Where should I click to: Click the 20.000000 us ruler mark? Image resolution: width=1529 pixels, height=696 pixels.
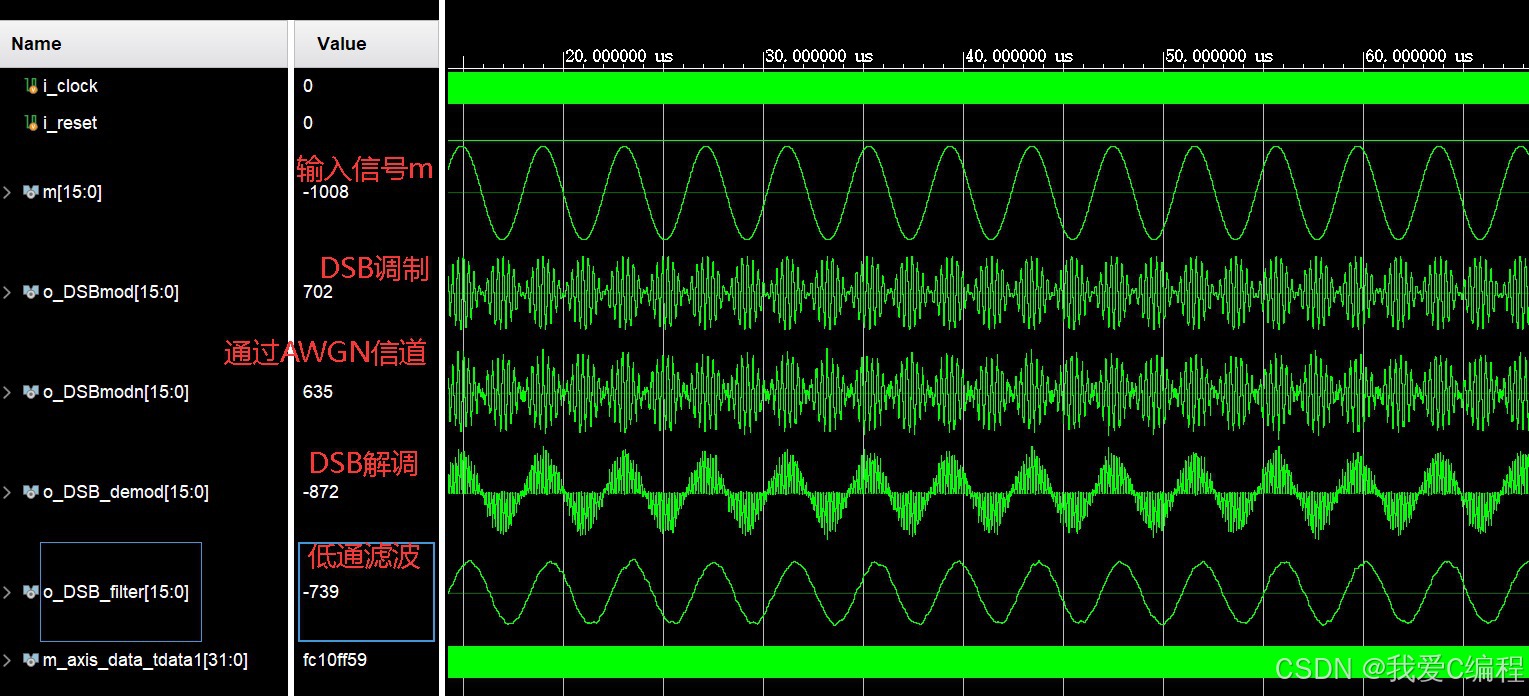coord(619,56)
